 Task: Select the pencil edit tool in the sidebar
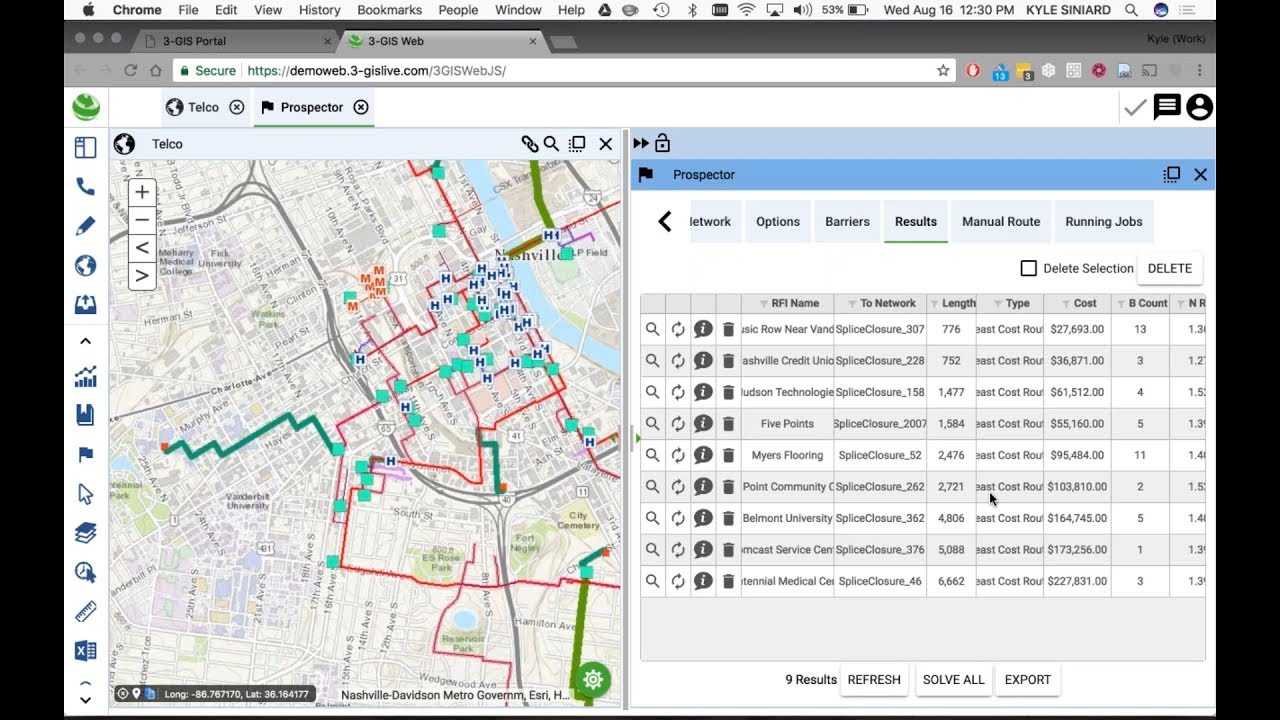click(85, 226)
